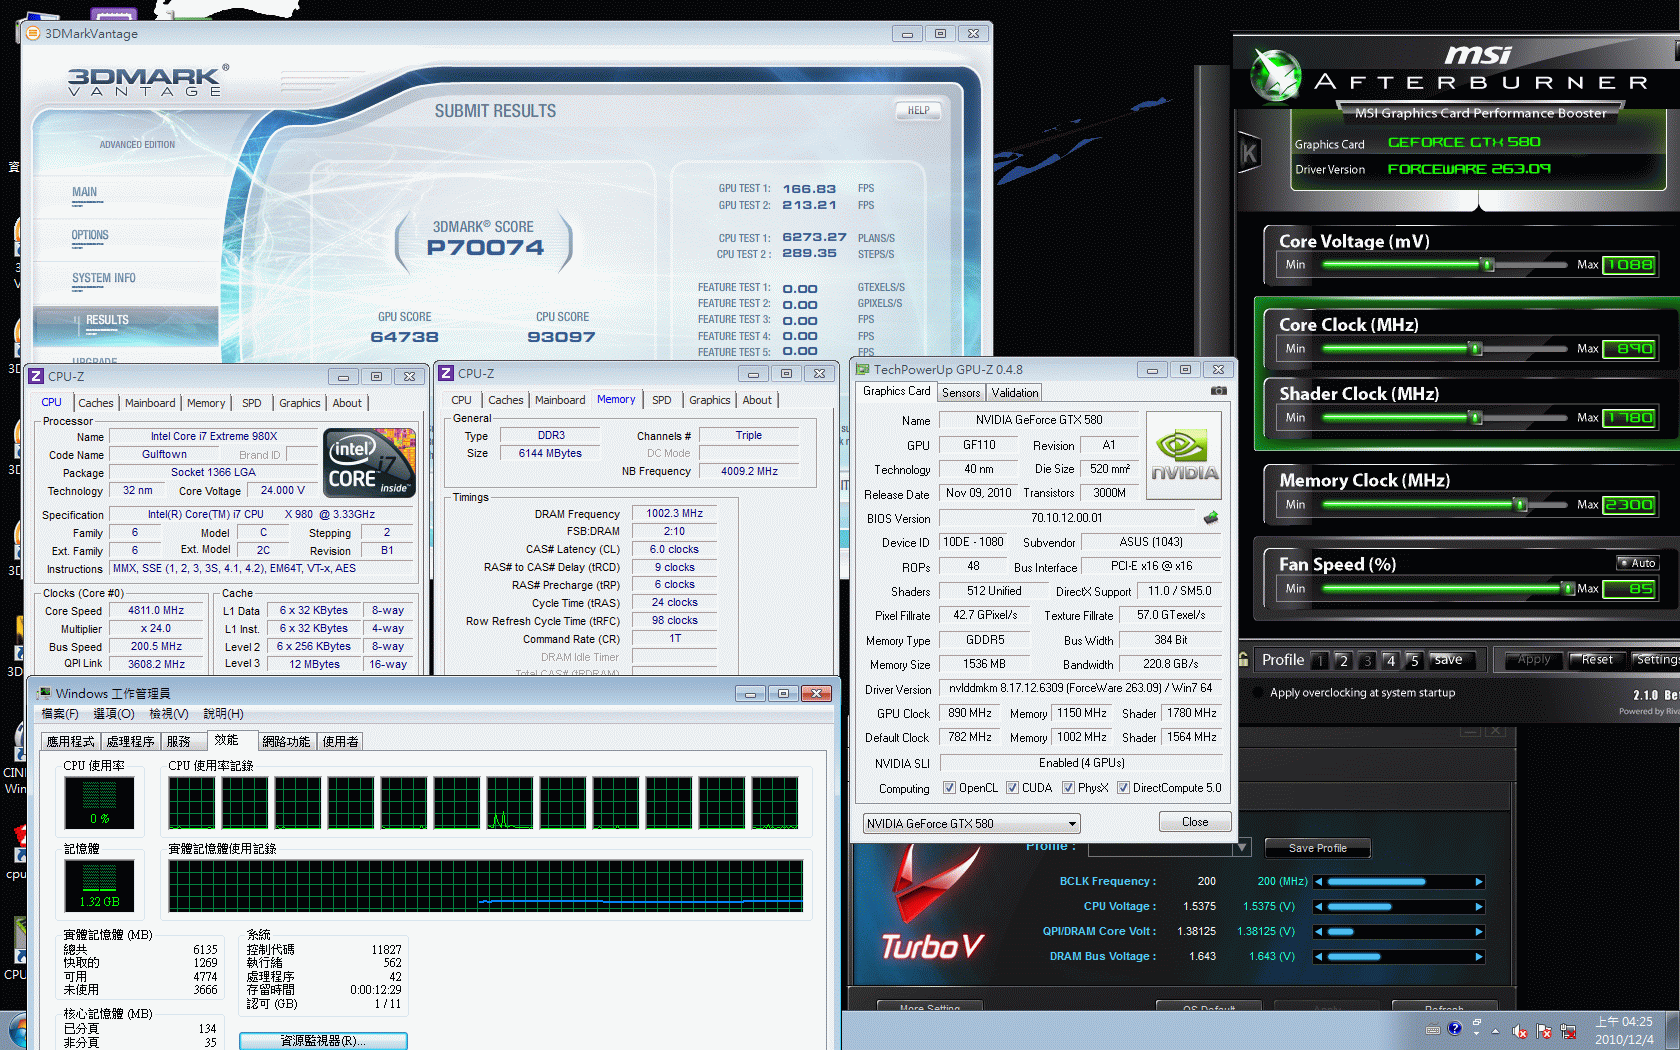Image resolution: width=1680 pixels, height=1050 pixels.
Task: Decrease CPU Voltage with the left arrow
Action: coord(1319,907)
